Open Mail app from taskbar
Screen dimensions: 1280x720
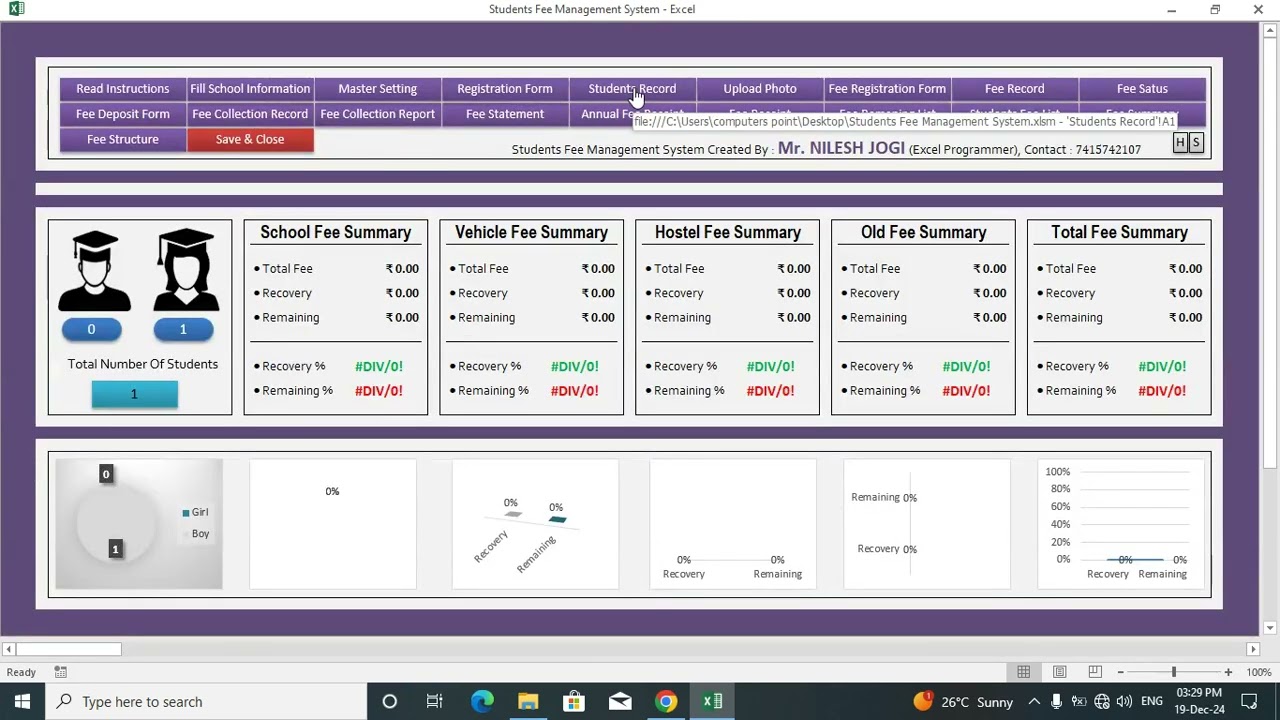pyautogui.click(x=620, y=701)
